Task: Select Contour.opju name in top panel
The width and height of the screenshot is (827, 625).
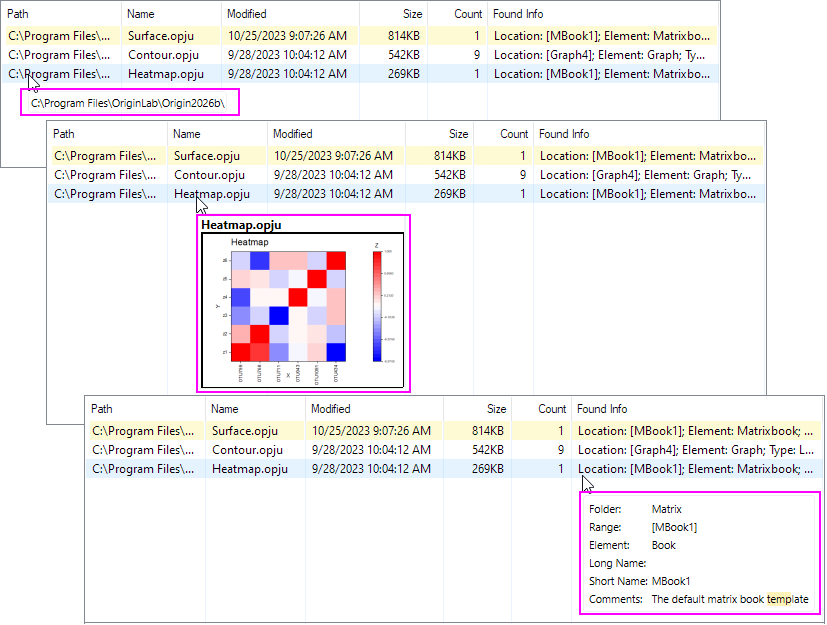Action: tap(164, 55)
